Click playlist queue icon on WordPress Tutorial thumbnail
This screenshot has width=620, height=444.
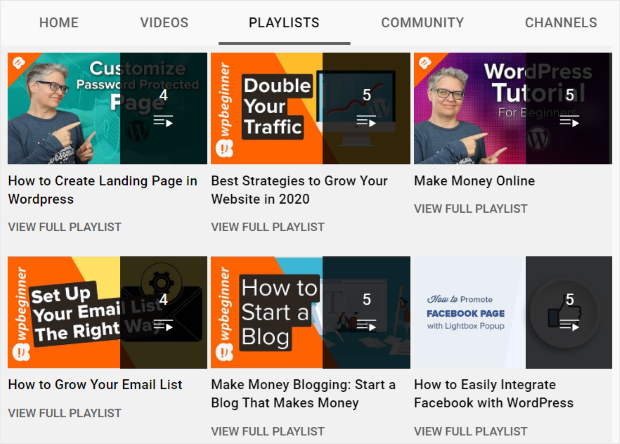click(x=569, y=121)
